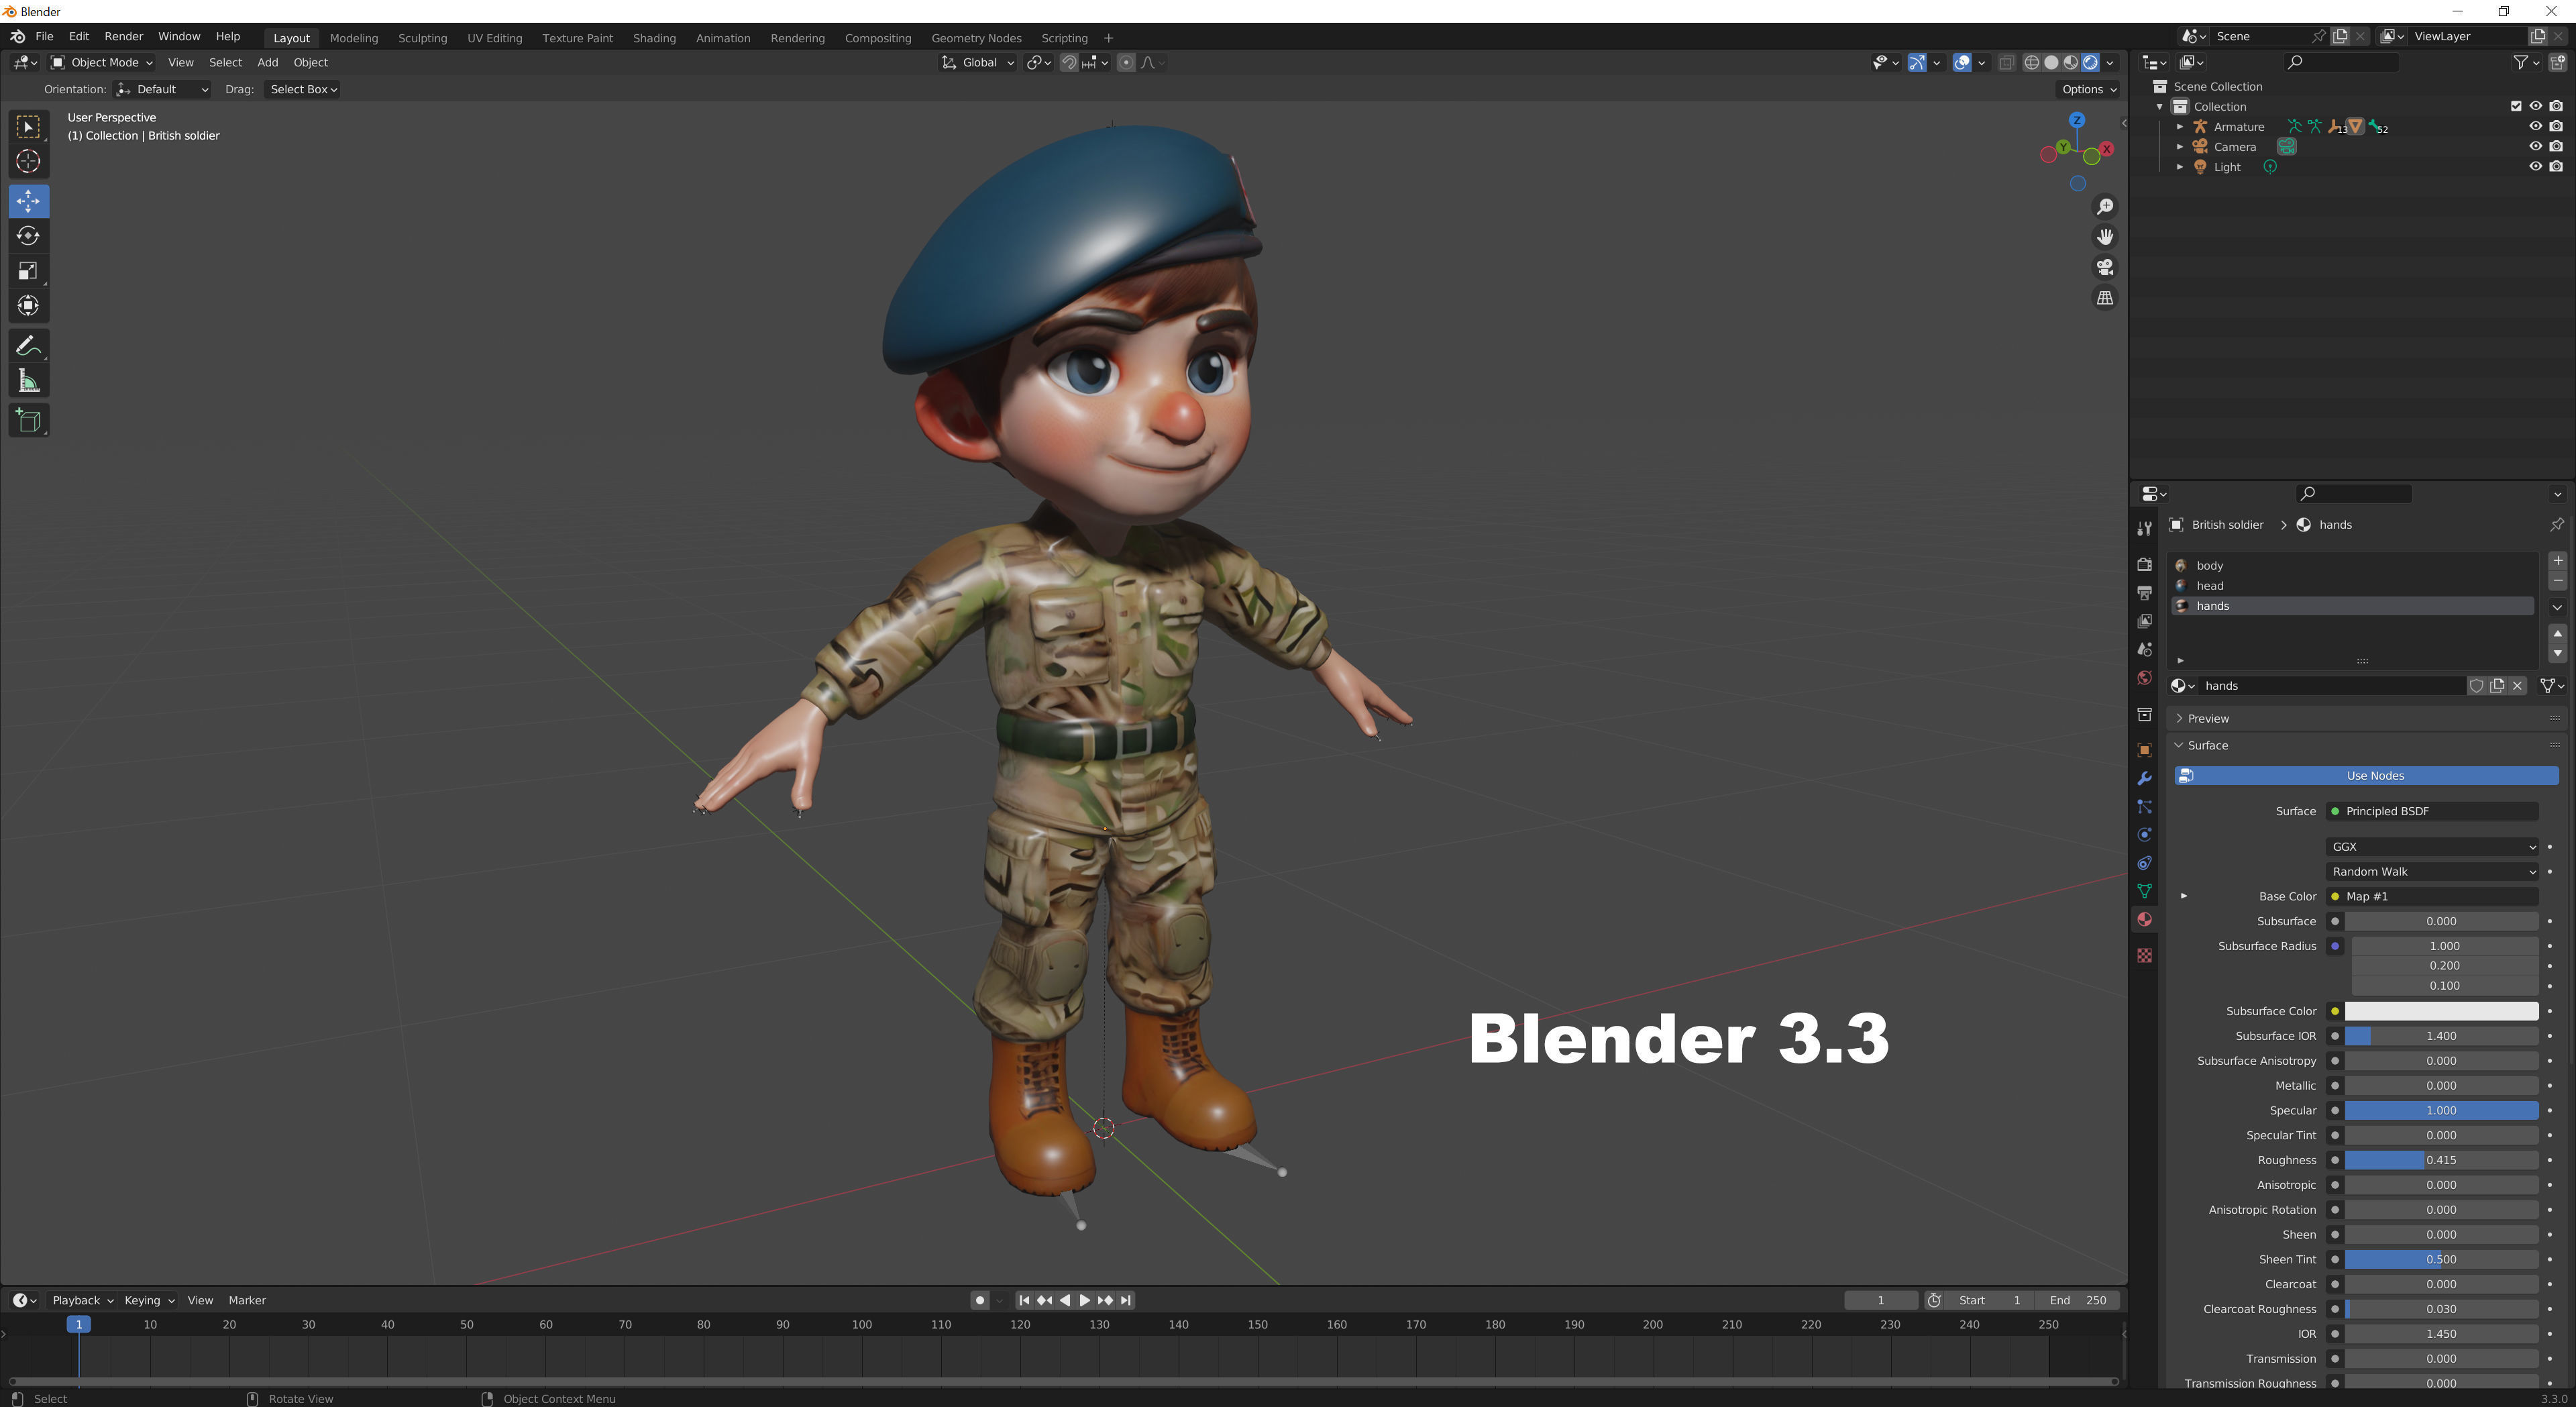Play animation forward
The height and width of the screenshot is (1407, 2576).
point(1084,1301)
